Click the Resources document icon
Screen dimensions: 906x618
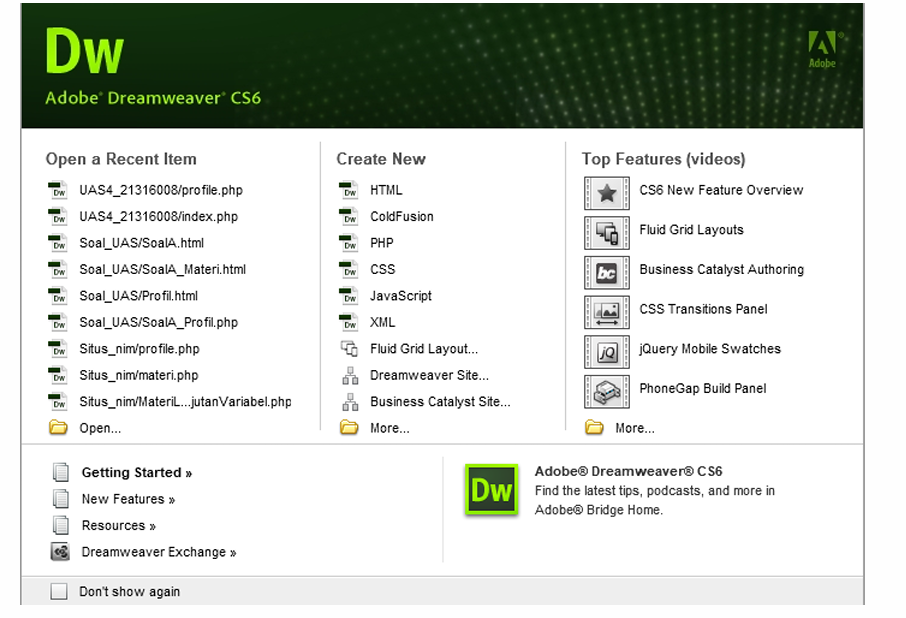tap(61, 526)
